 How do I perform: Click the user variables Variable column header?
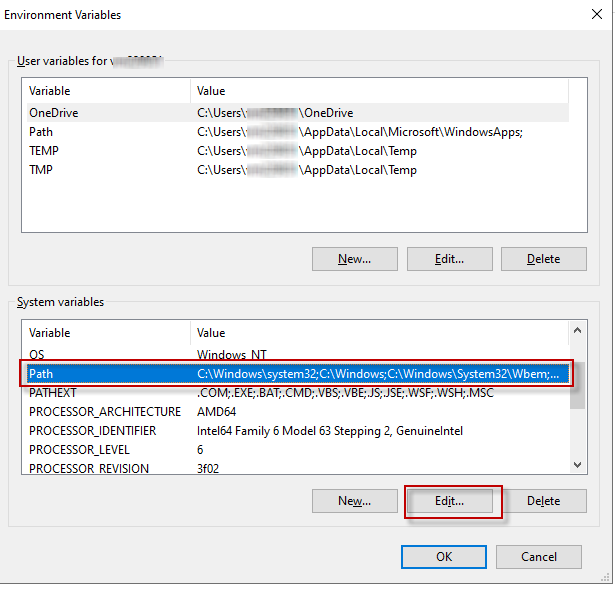pyautogui.click(x=107, y=91)
